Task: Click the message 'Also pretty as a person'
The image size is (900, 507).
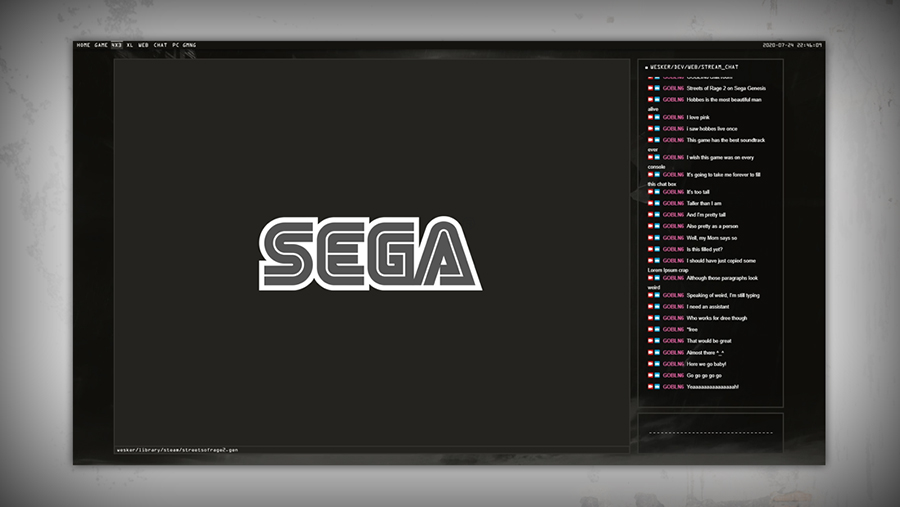Action: 712,226
